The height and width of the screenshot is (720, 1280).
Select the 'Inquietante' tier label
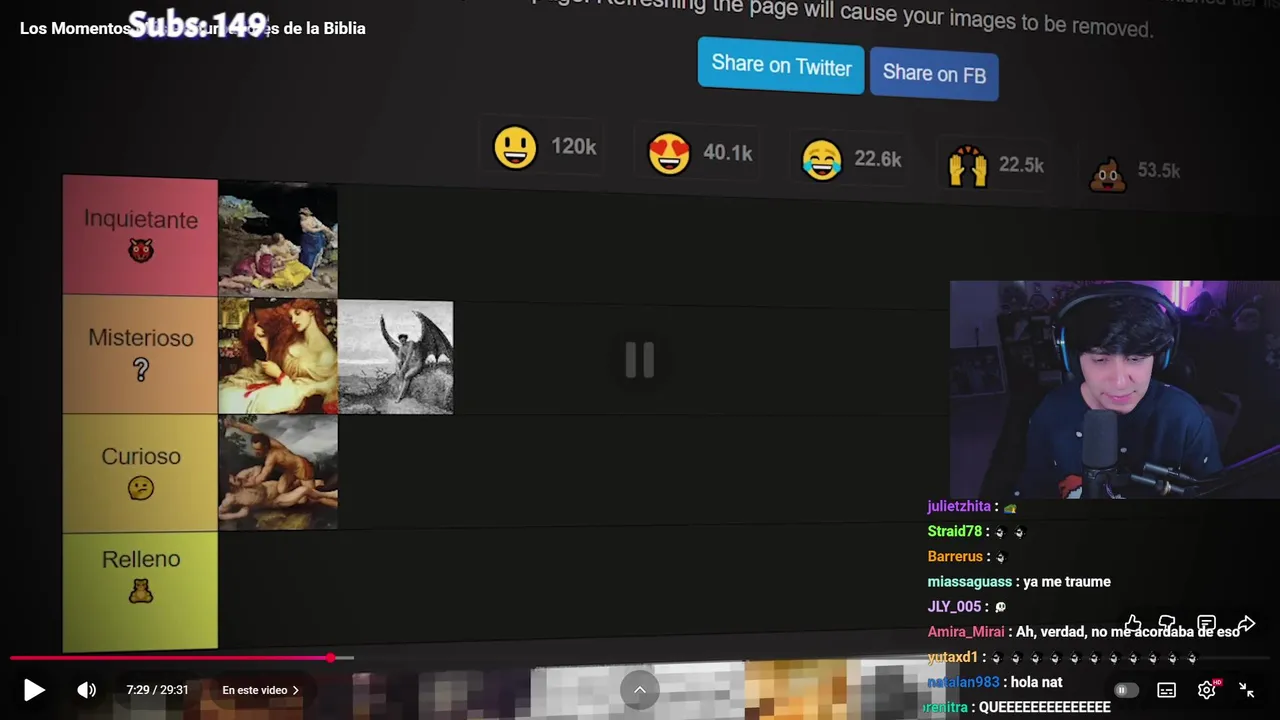coord(140,235)
